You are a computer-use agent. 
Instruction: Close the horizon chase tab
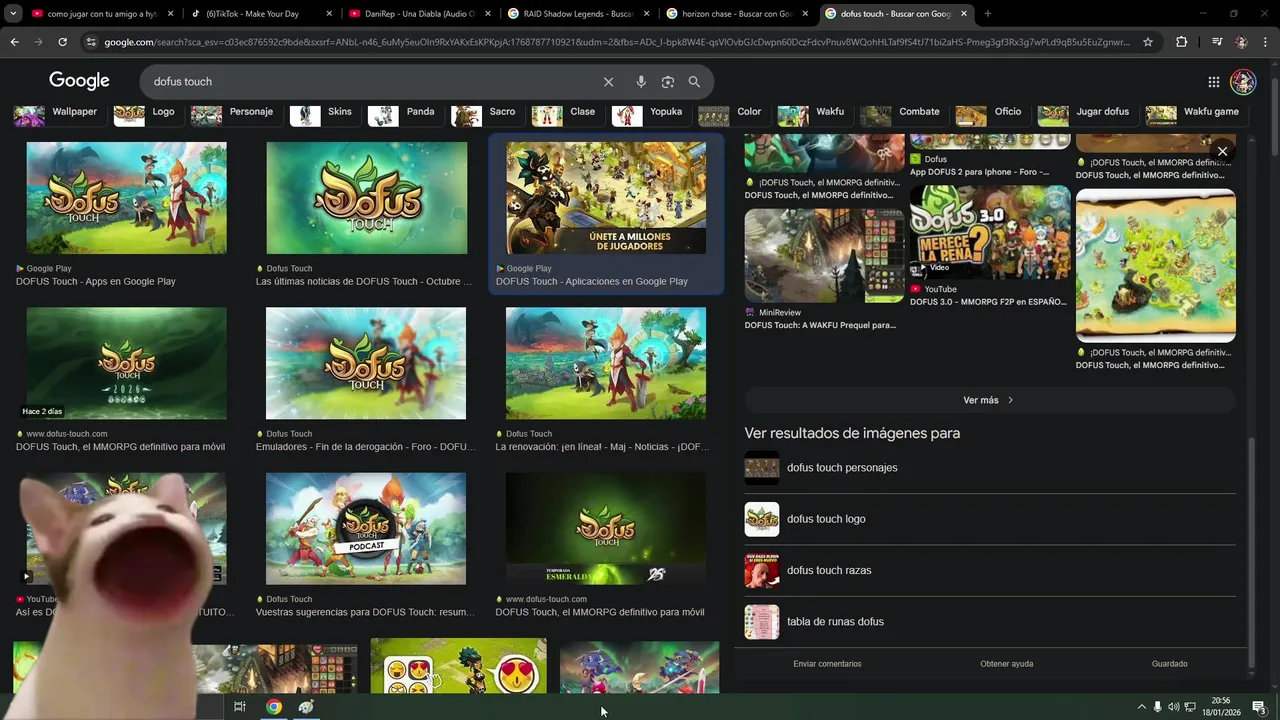pyautogui.click(x=805, y=14)
